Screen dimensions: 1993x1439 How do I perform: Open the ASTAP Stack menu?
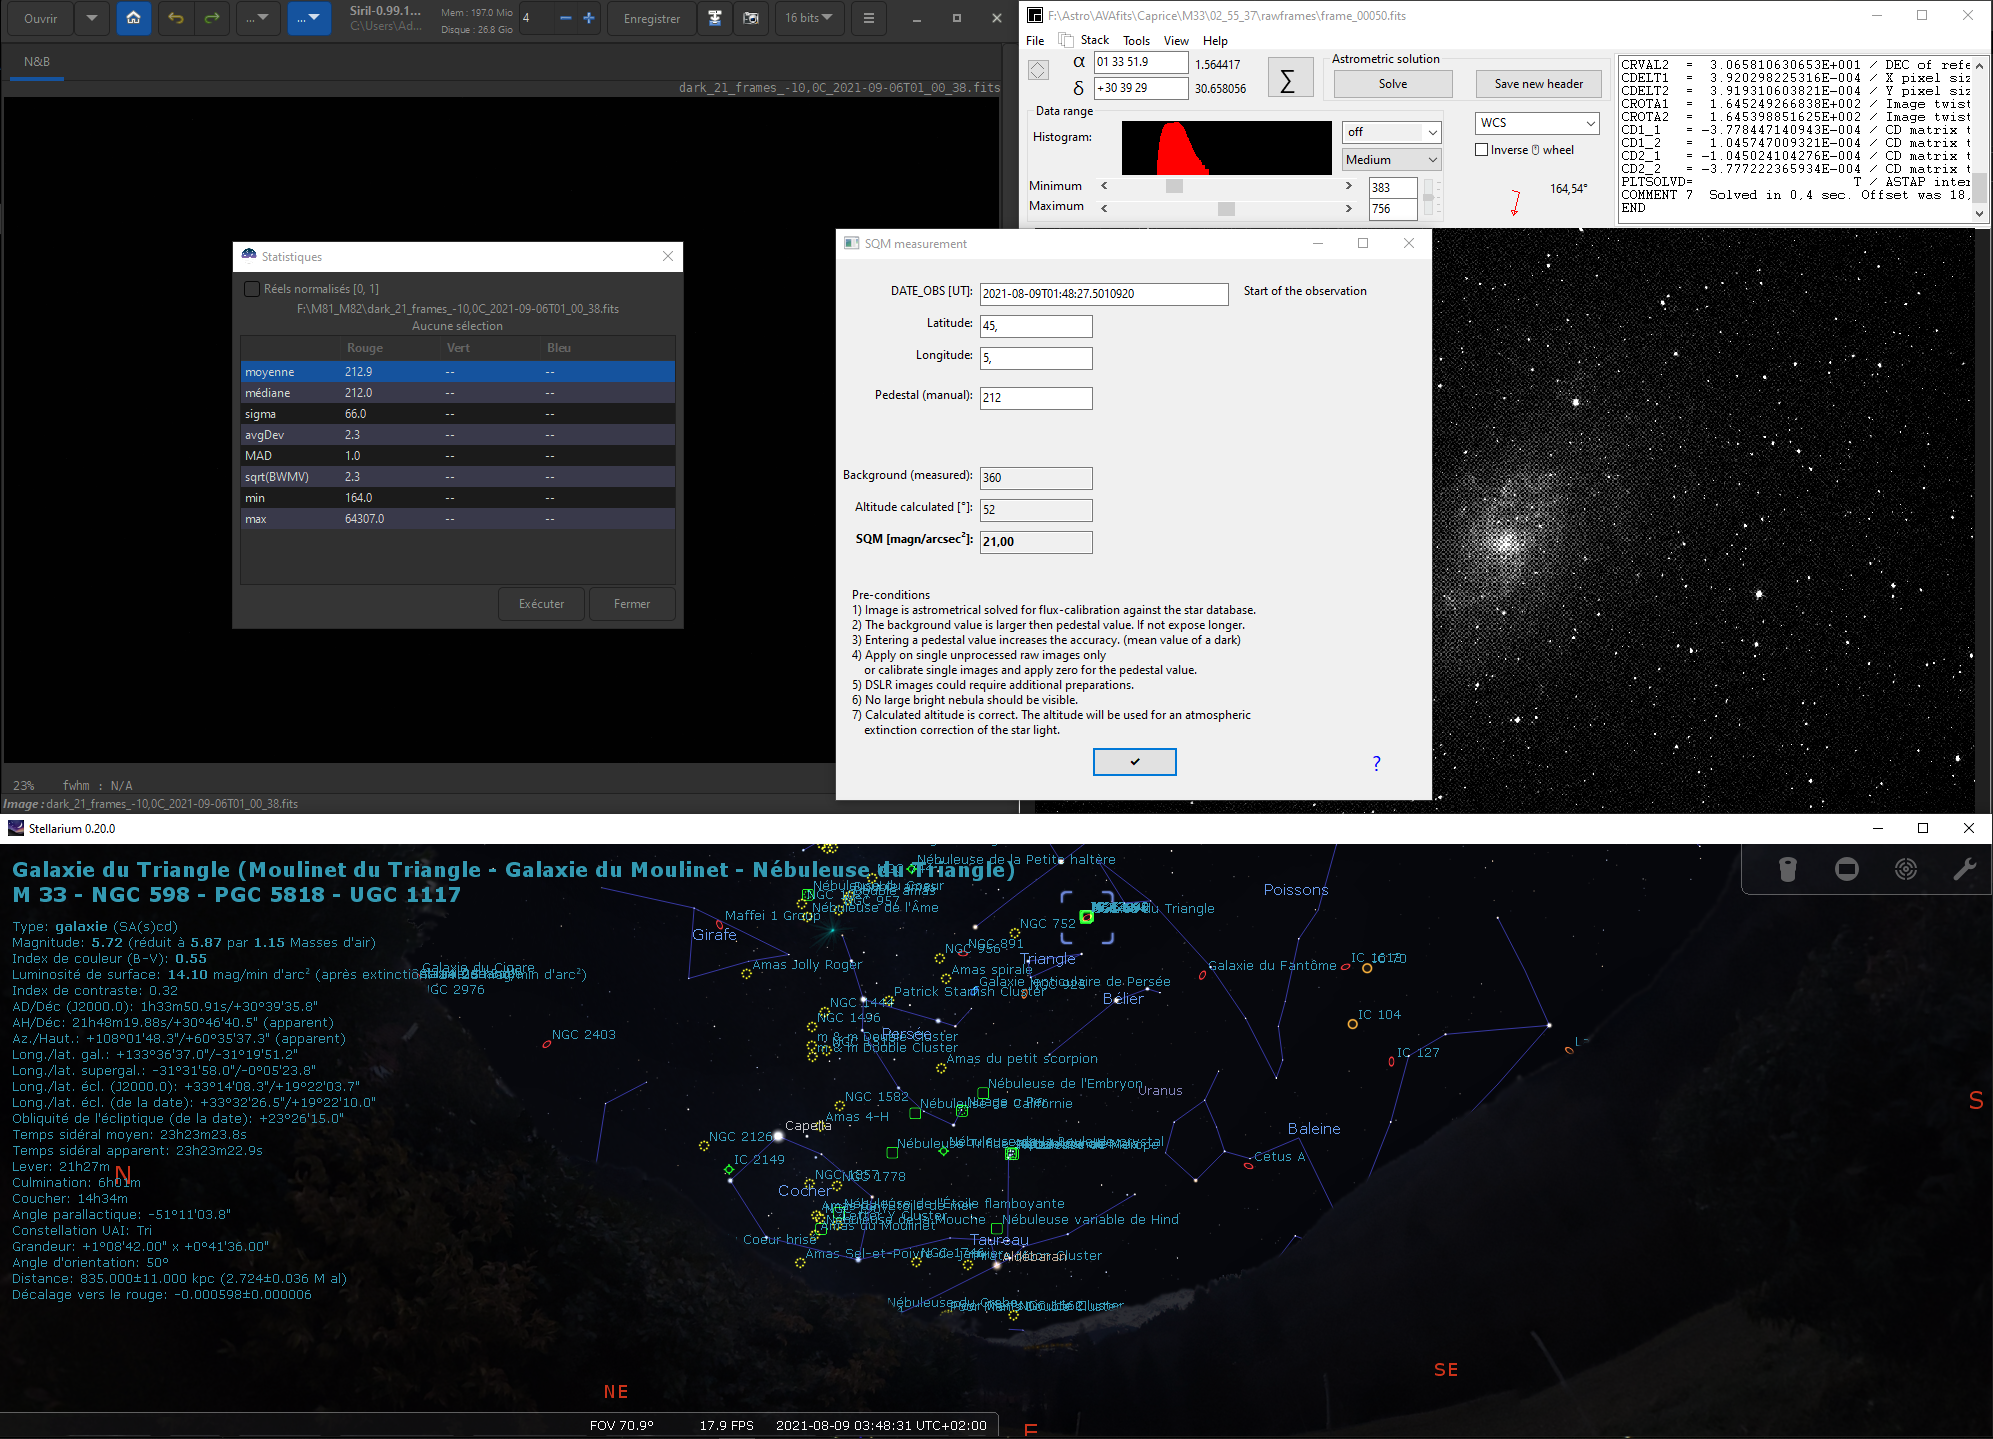(1095, 41)
